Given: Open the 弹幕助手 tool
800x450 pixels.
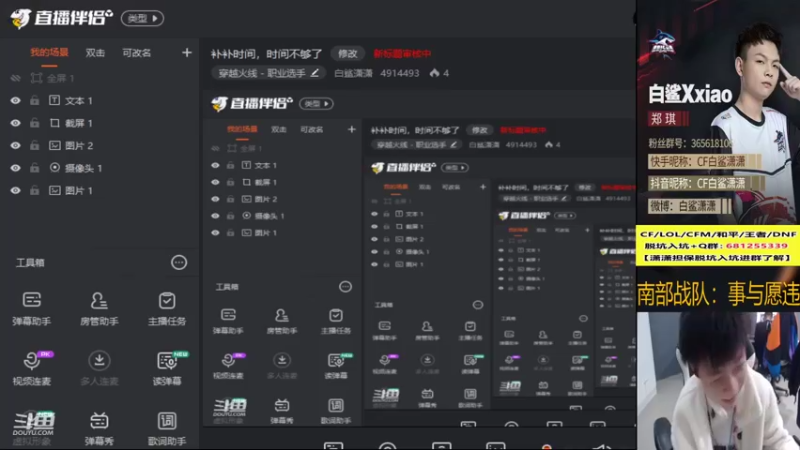Looking at the screenshot, I should 32,308.
